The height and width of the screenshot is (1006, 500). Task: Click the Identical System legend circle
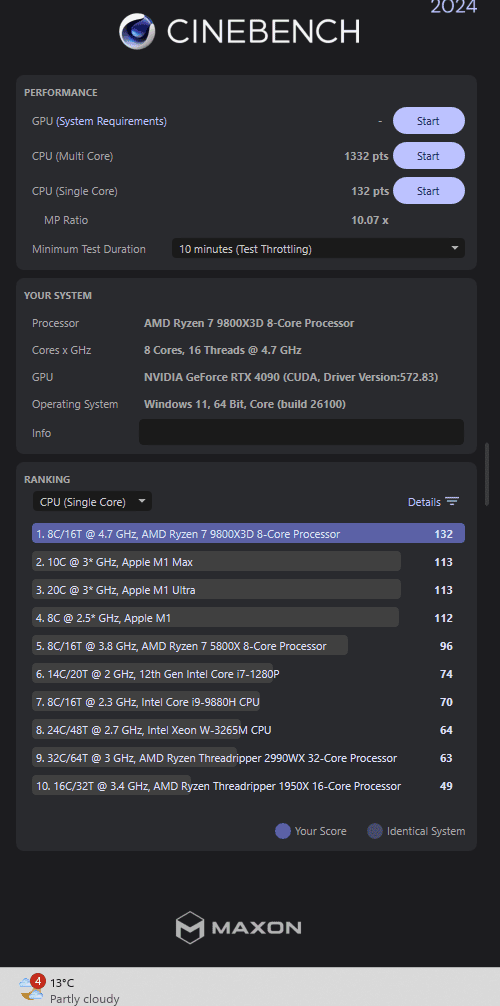pos(375,831)
